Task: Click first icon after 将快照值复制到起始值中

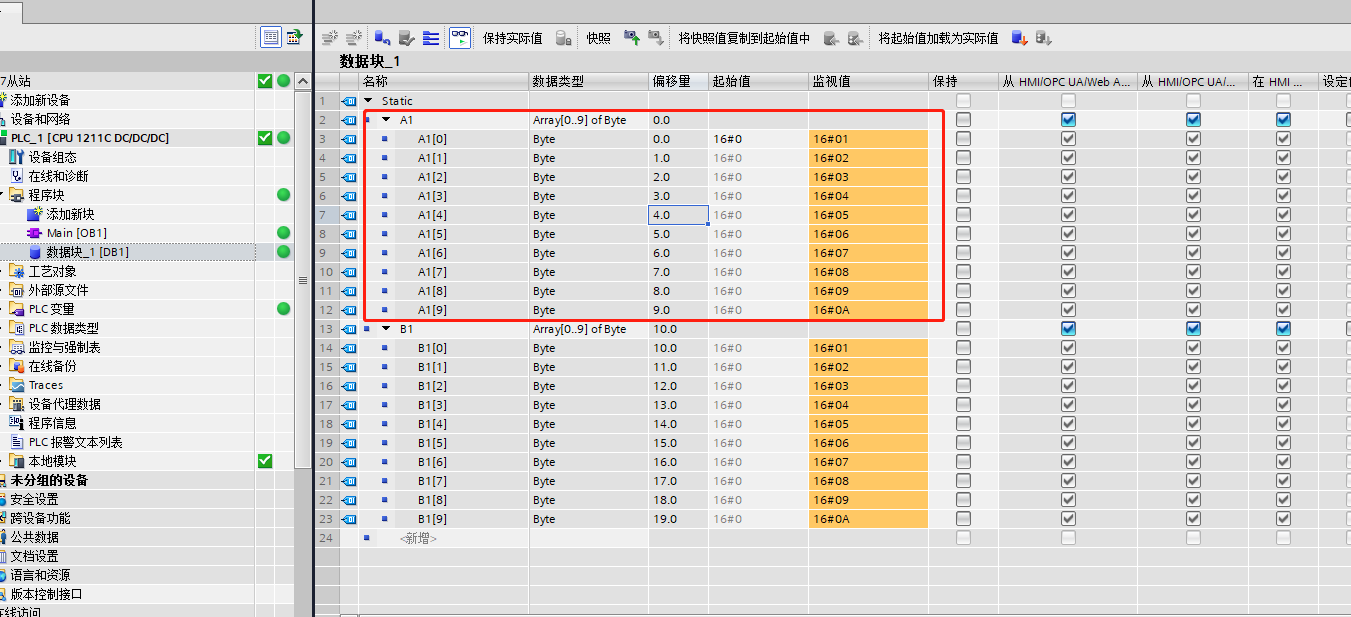Action: tap(831, 38)
